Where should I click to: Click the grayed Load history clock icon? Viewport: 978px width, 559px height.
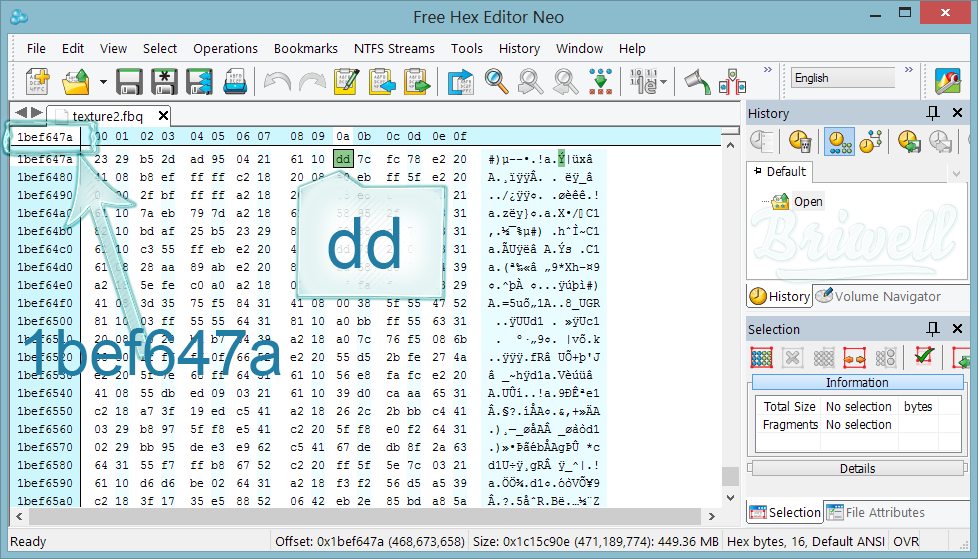click(941, 141)
